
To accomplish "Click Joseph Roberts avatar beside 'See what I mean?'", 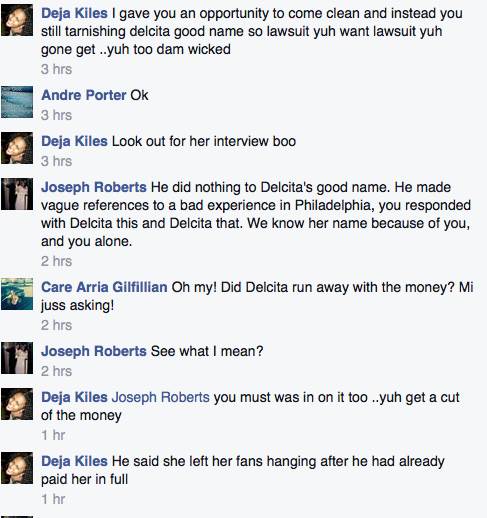I will coord(17,358).
